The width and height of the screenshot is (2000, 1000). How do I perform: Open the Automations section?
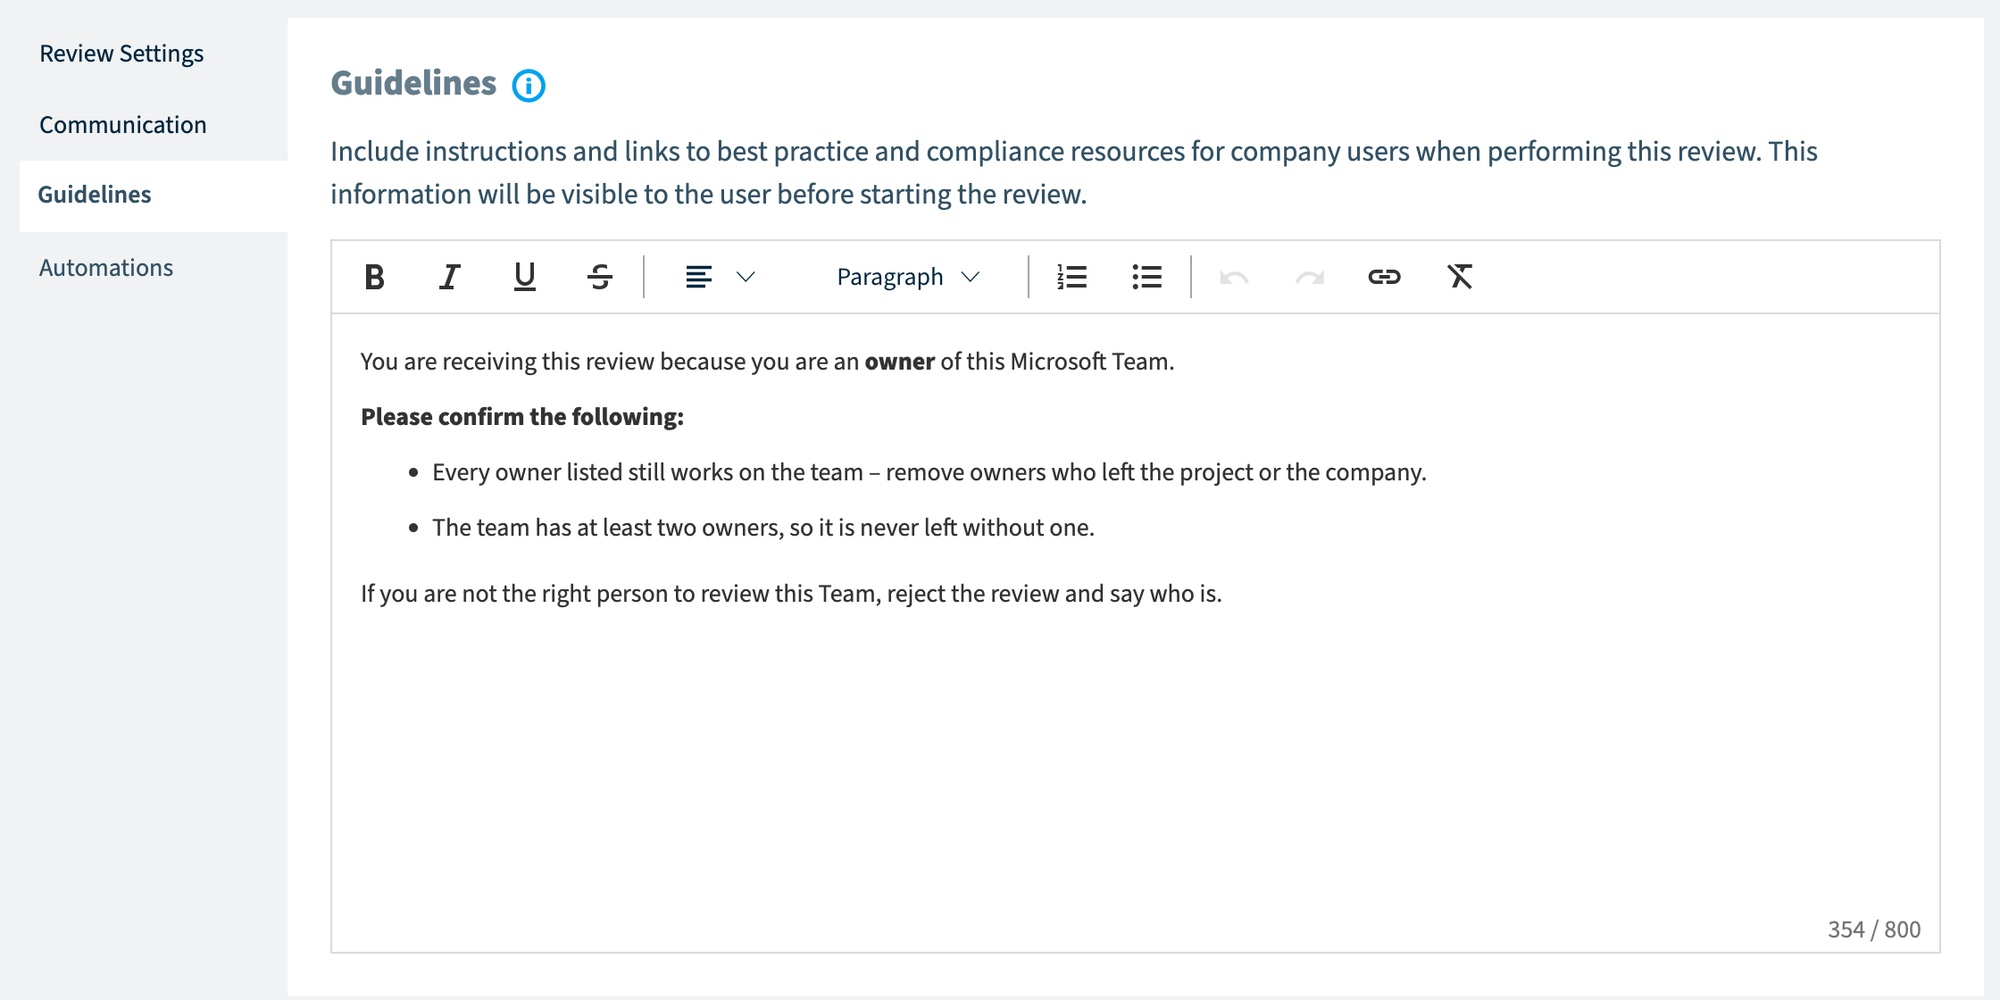(106, 268)
